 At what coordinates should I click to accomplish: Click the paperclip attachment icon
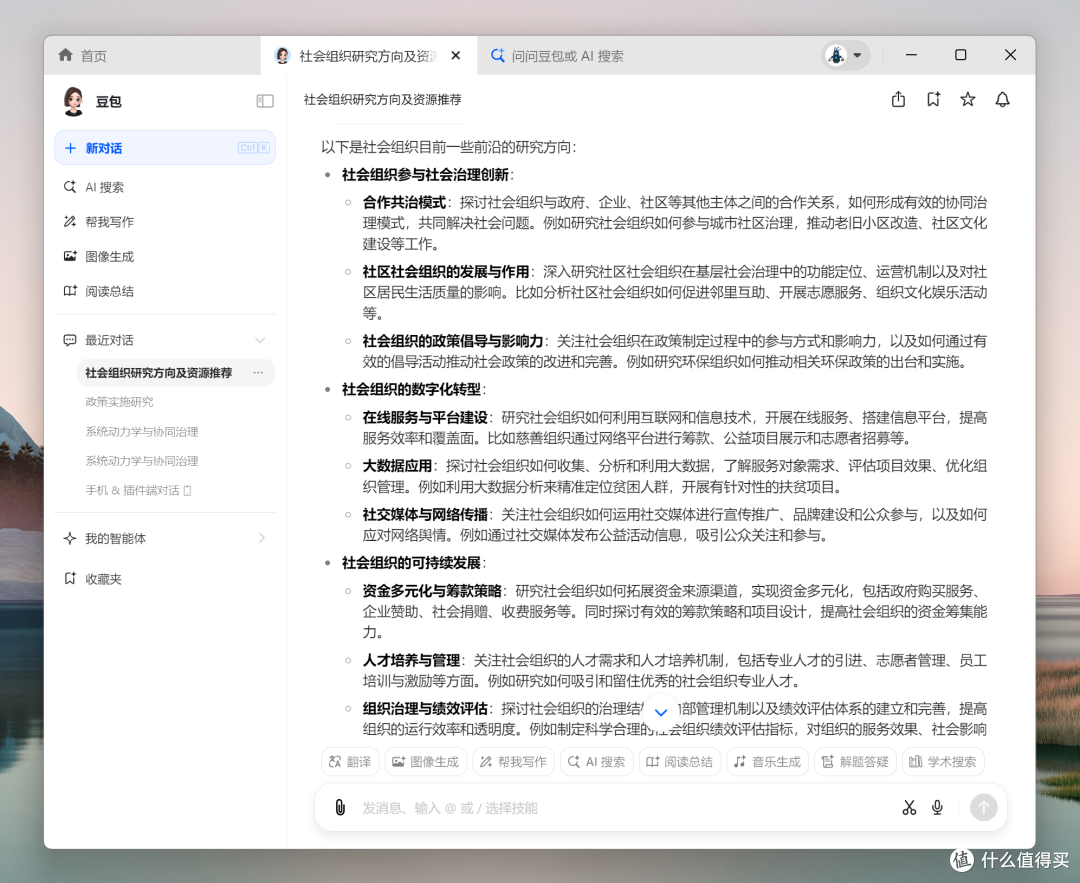coord(340,807)
